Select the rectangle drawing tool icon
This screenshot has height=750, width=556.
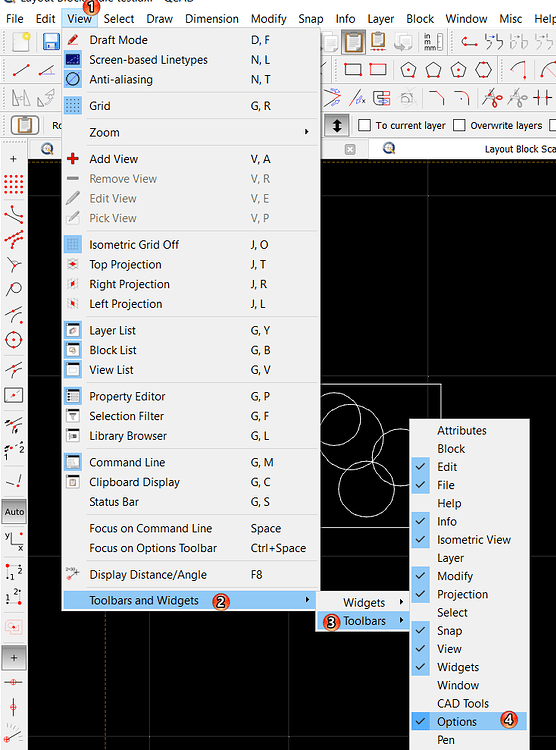[353, 70]
